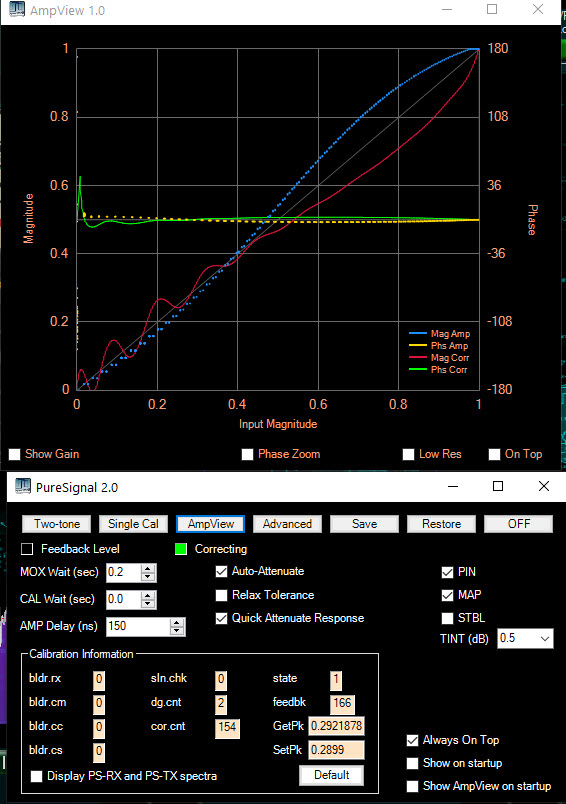Click the SetPk value field
Image resolution: width=566 pixels, height=804 pixels.
pos(336,750)
